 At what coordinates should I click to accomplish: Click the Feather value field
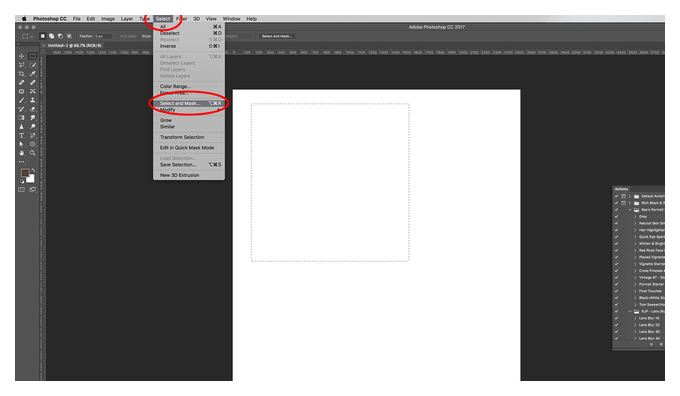click(x=103, y=36)
